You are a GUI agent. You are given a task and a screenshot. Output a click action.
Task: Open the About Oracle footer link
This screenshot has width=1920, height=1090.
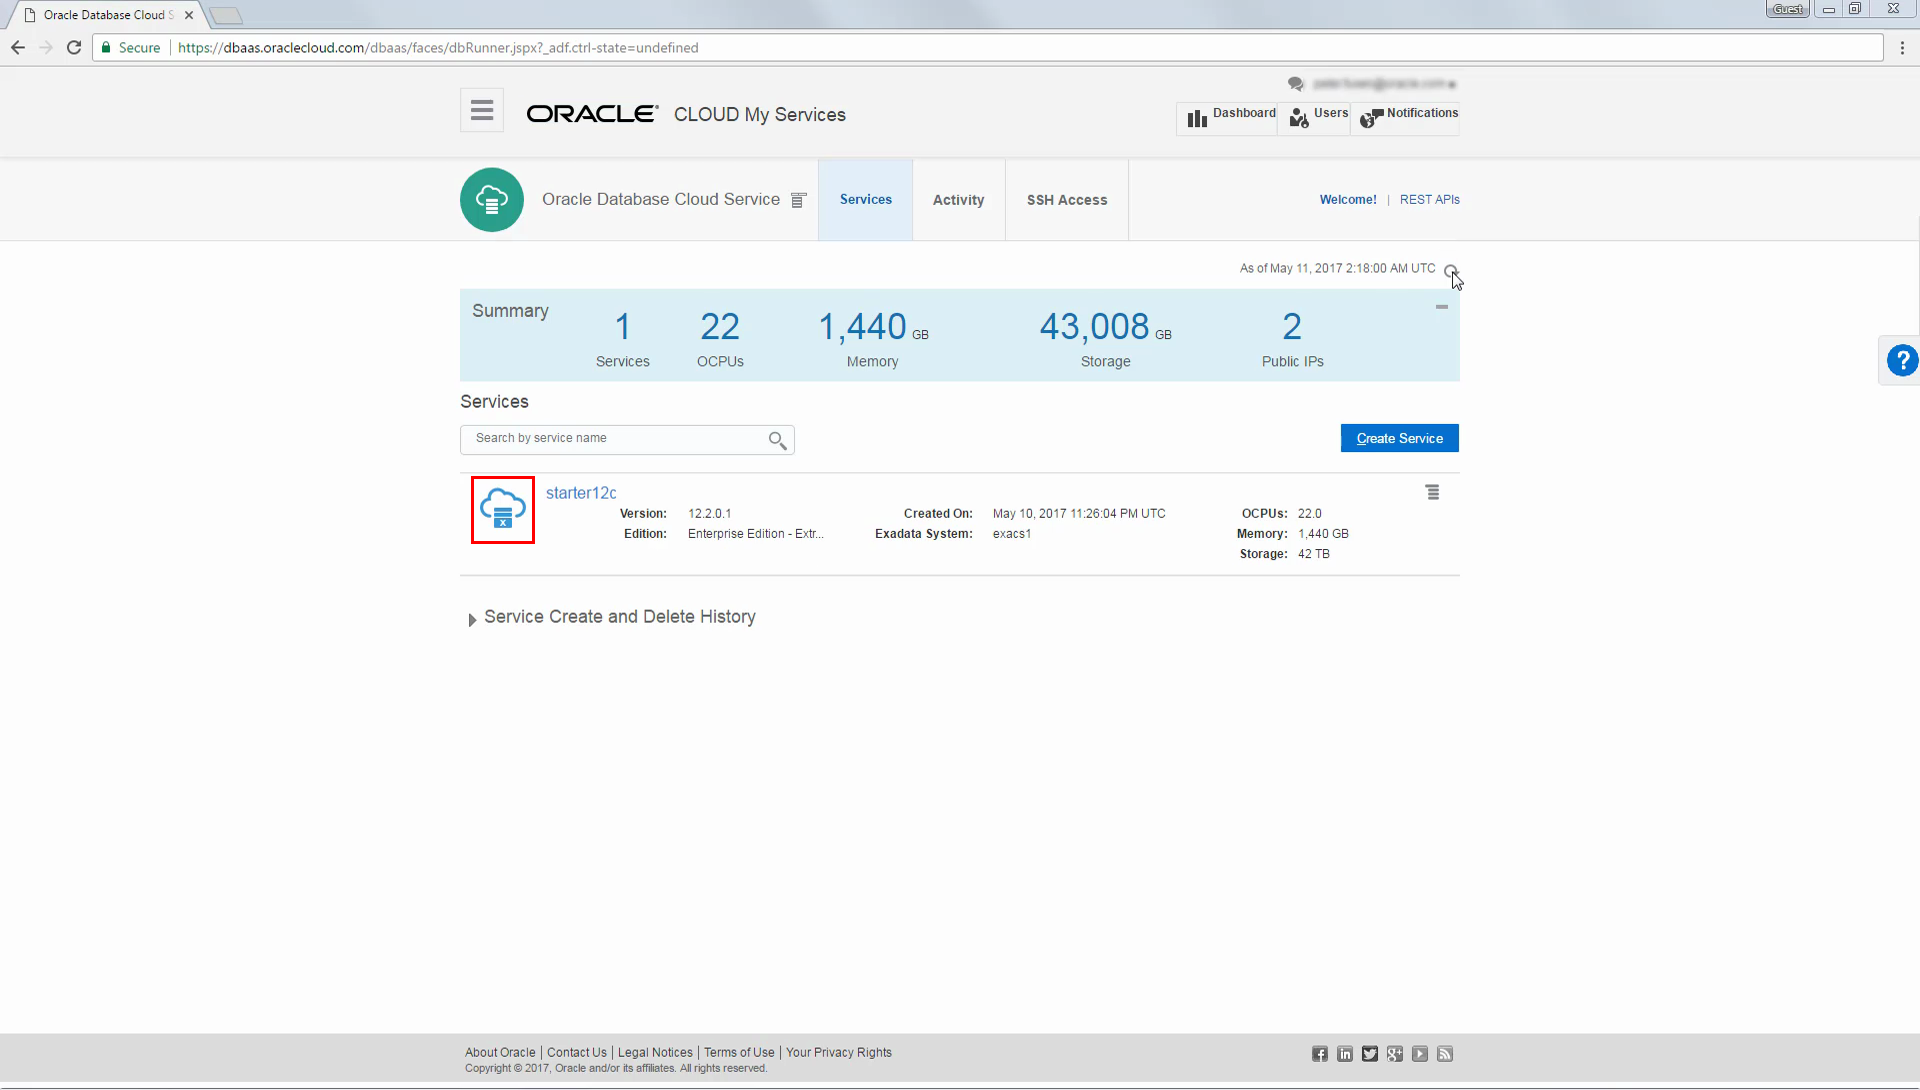click(500, 1053)
